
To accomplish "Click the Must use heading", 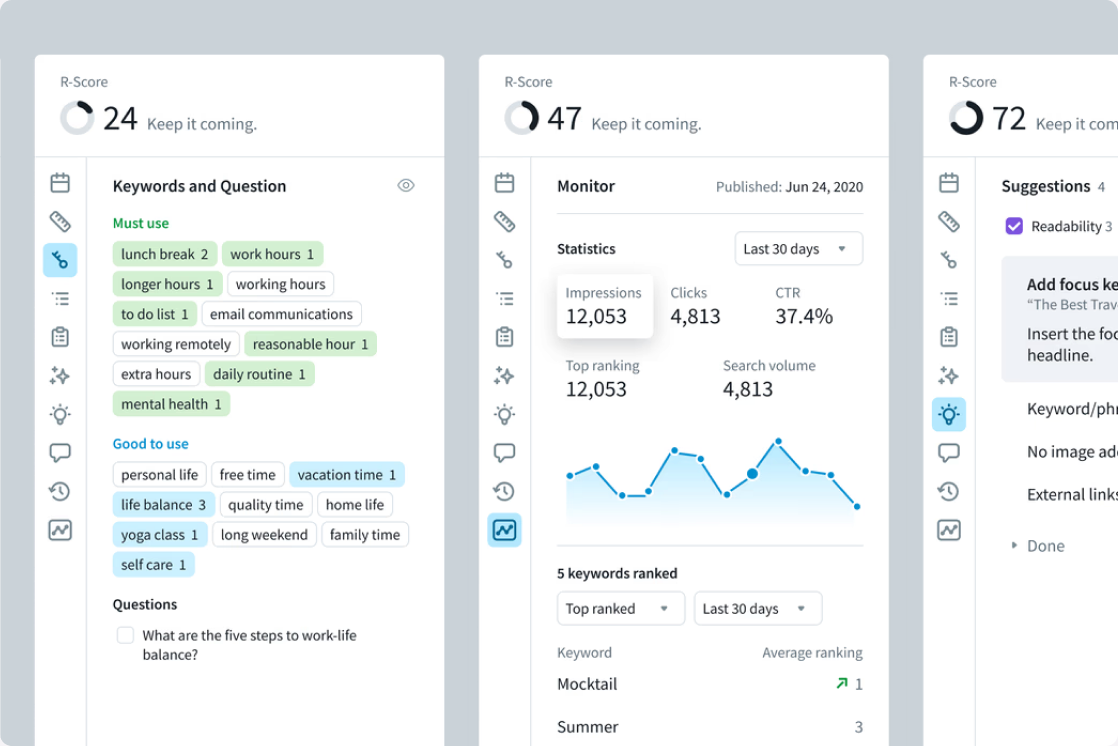I will 140,223.
